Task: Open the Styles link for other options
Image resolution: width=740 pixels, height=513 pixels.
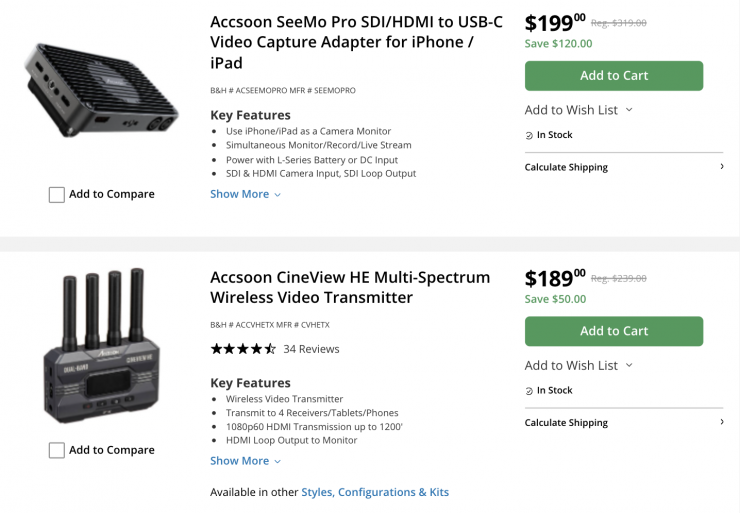Action: [x=316, y=492]
